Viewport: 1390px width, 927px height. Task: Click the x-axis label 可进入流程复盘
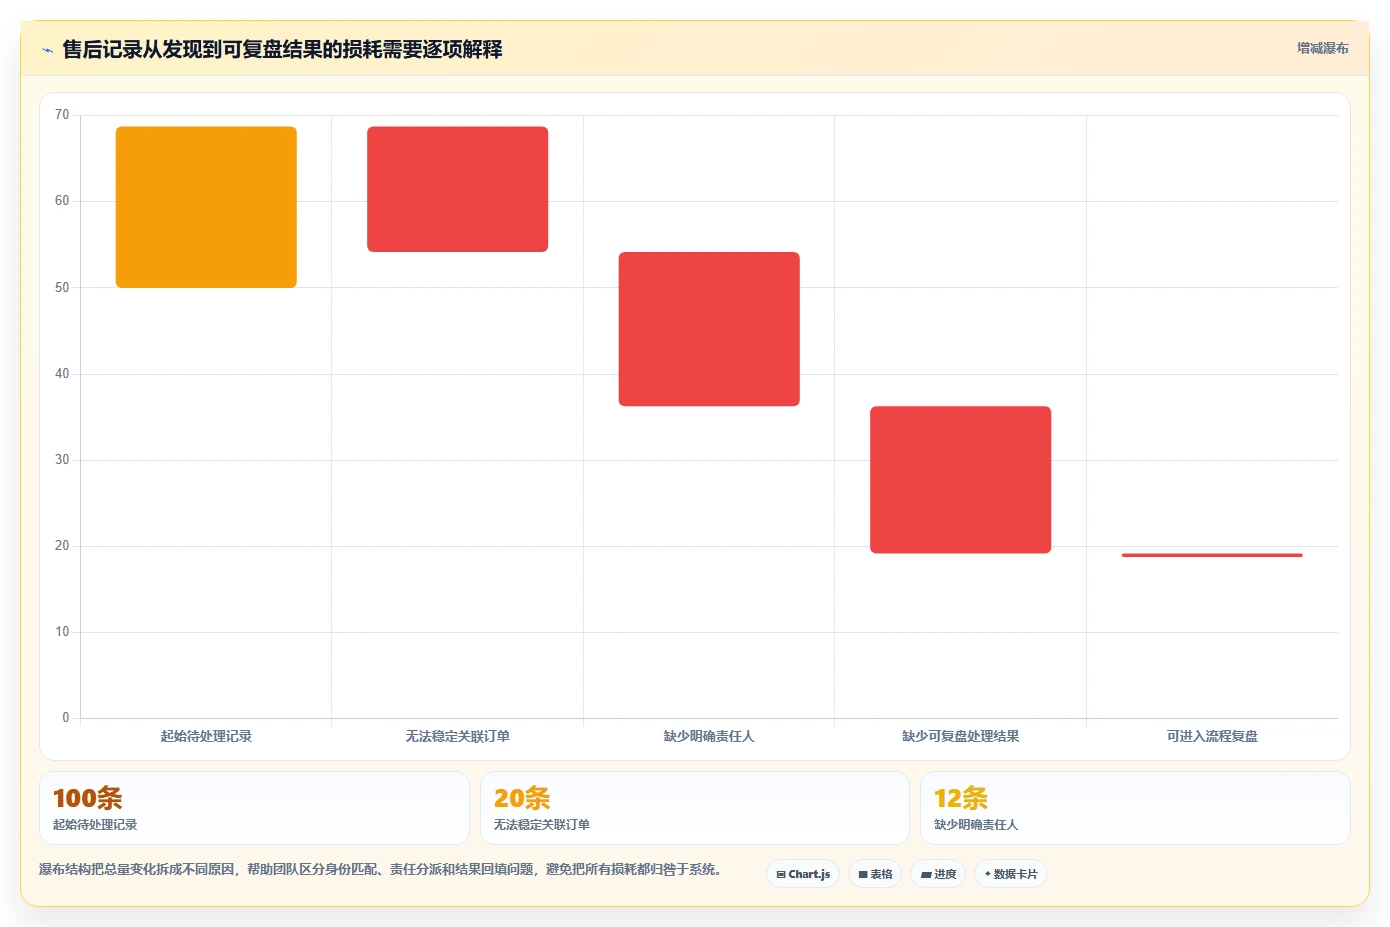(1212, 736)
